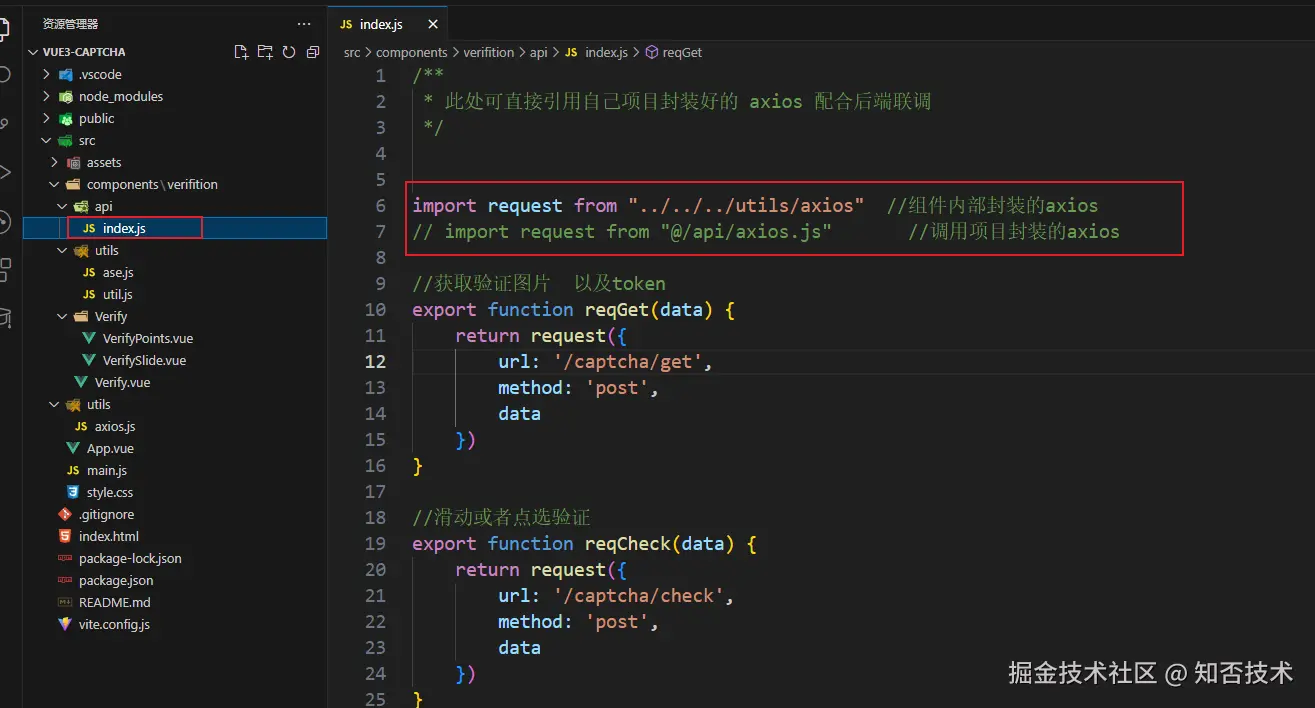Click the reqCheck function name on line 19
The image size is (1315, 708).
tap(628, 543)
